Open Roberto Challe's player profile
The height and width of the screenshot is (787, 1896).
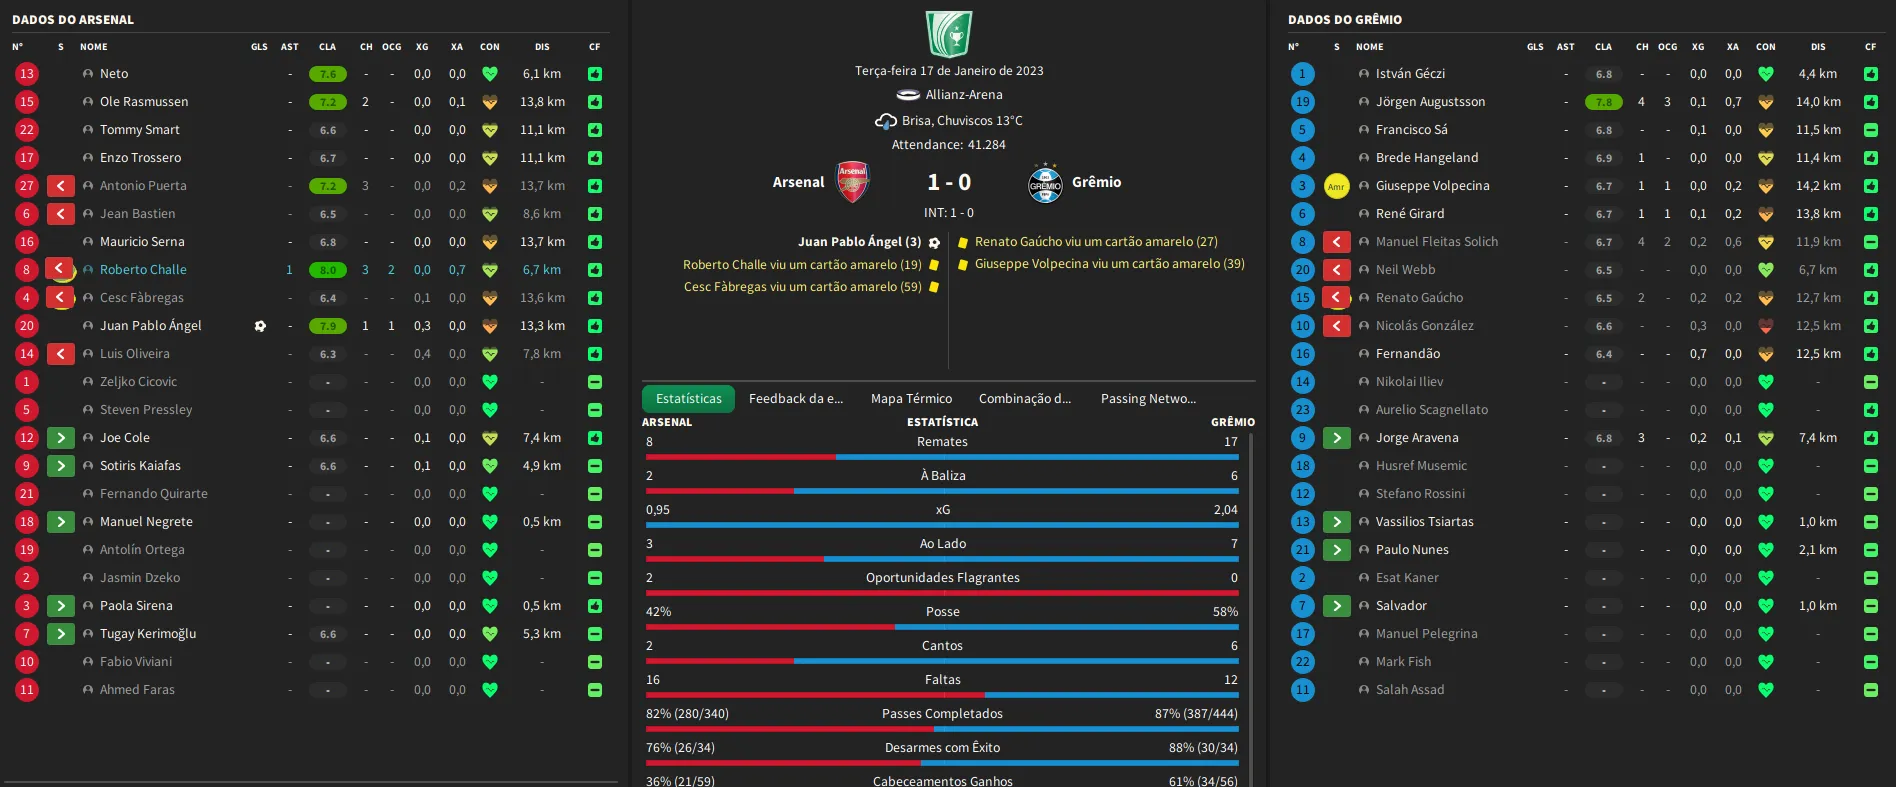(143, 270)
